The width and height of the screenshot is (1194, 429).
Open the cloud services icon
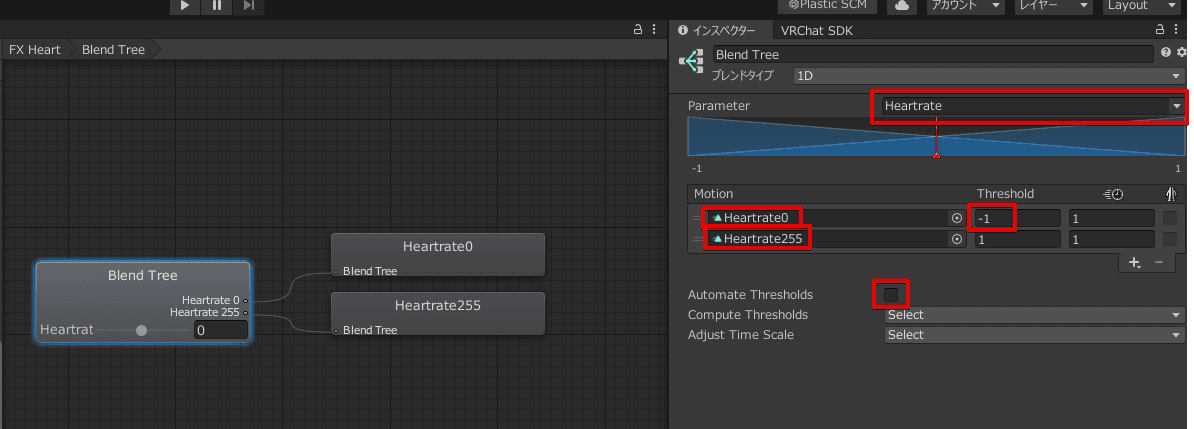902,6
